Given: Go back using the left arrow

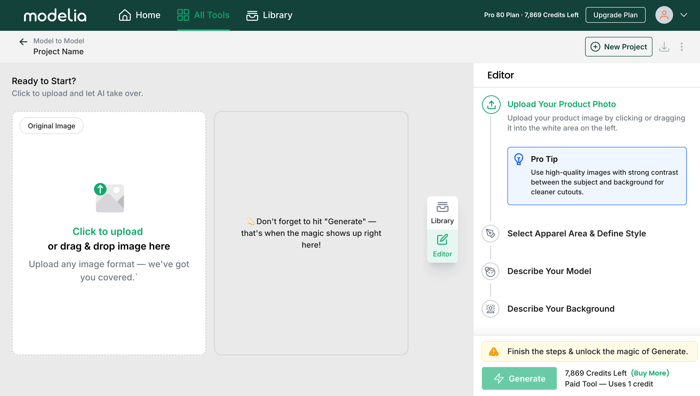Looking at the screenshot, I should pos(23,42).
